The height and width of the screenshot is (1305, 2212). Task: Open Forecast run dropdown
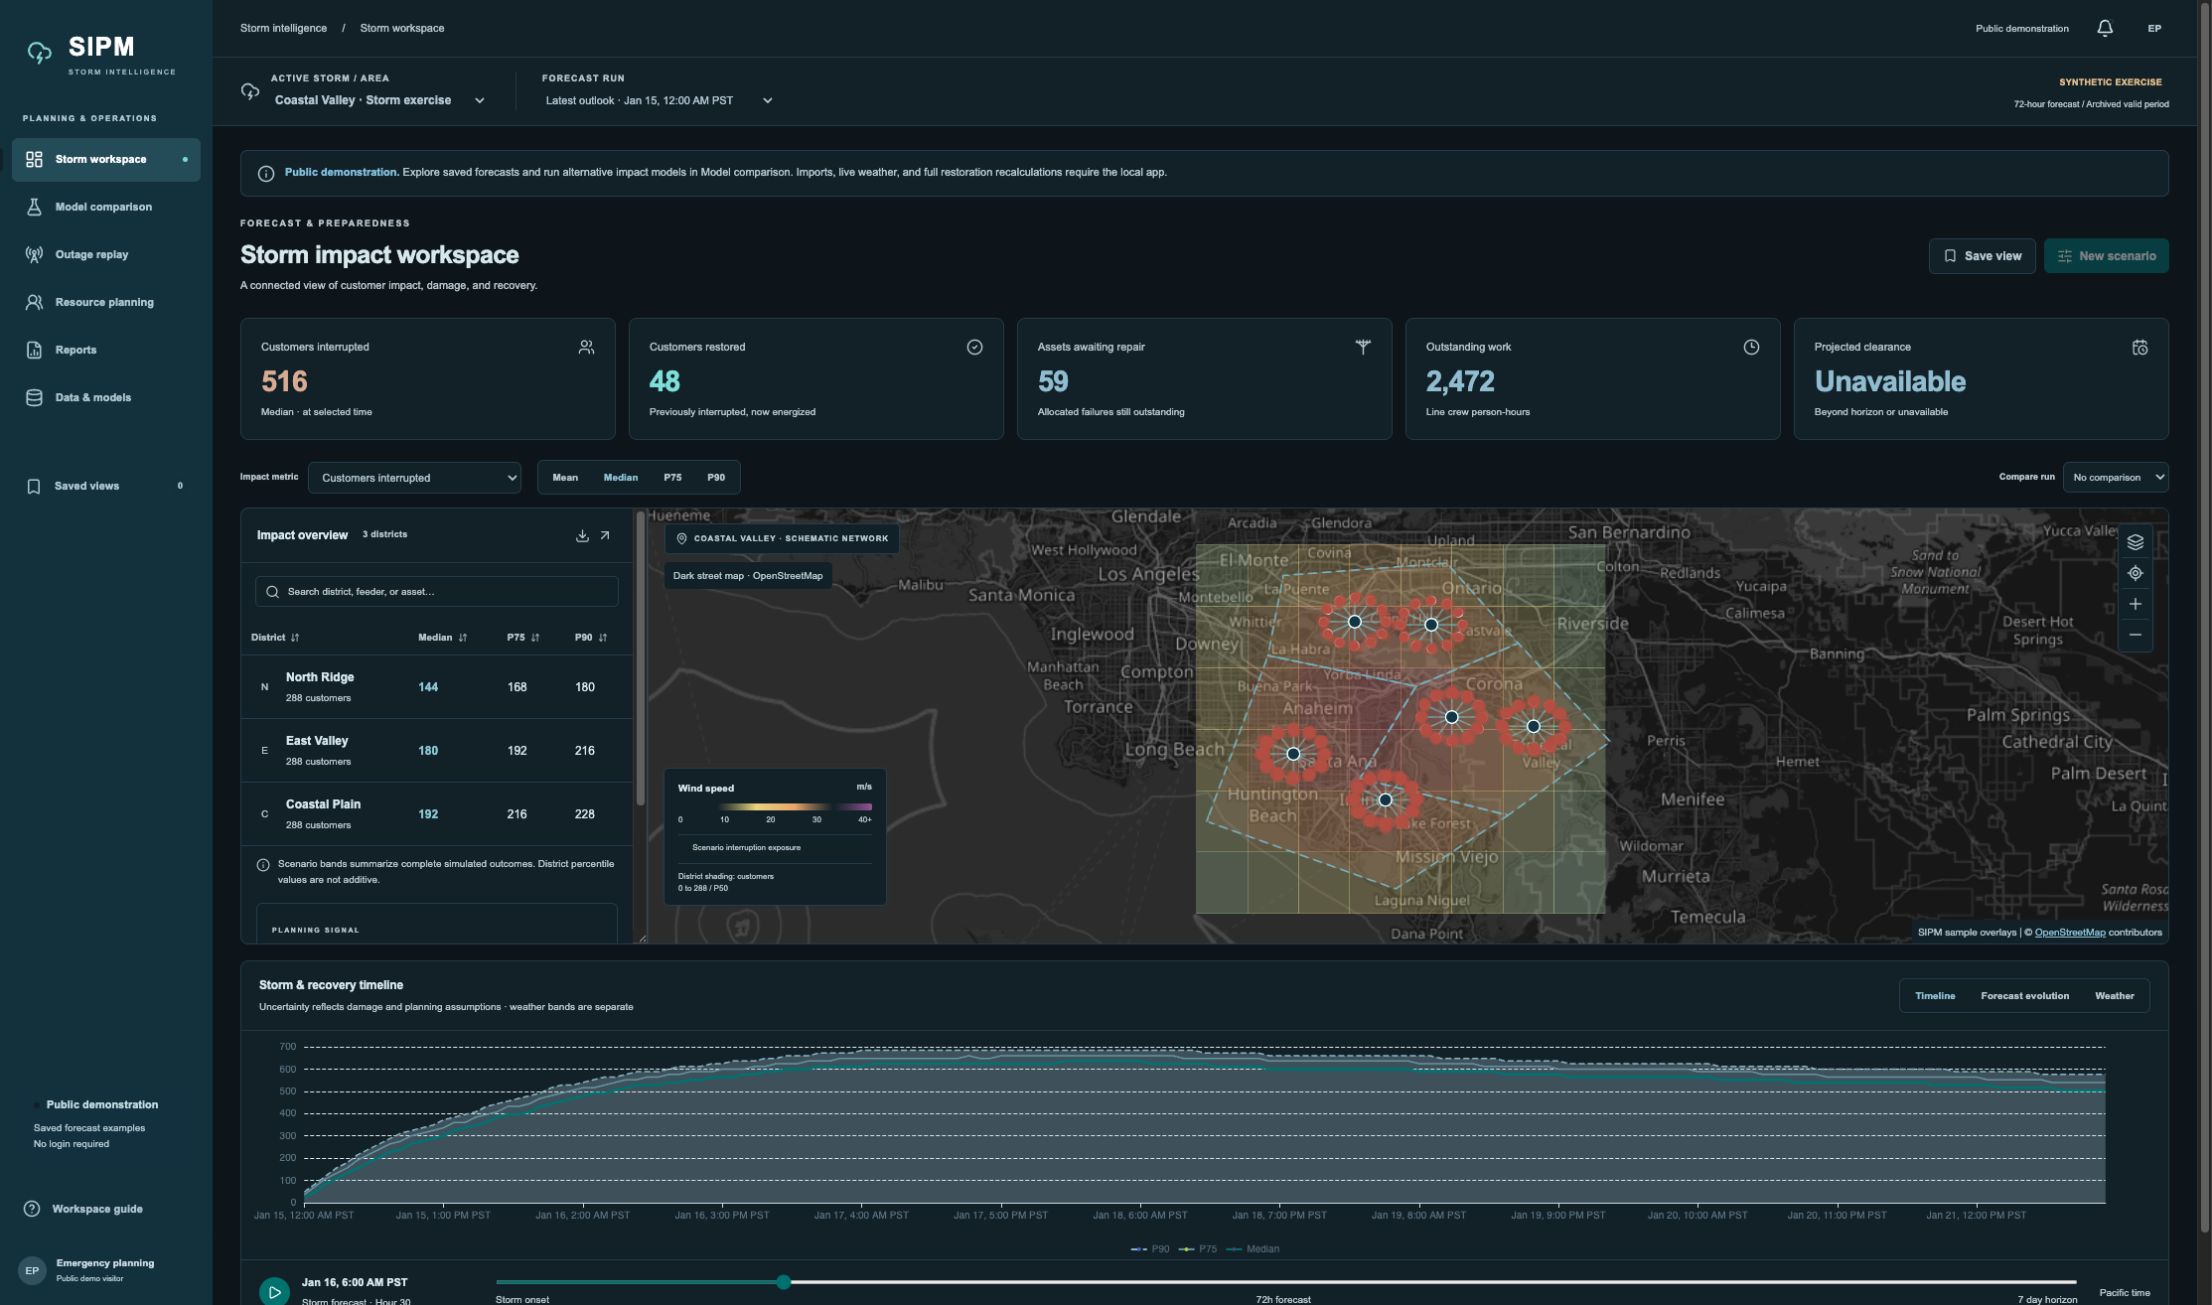(x=659, y=100)
